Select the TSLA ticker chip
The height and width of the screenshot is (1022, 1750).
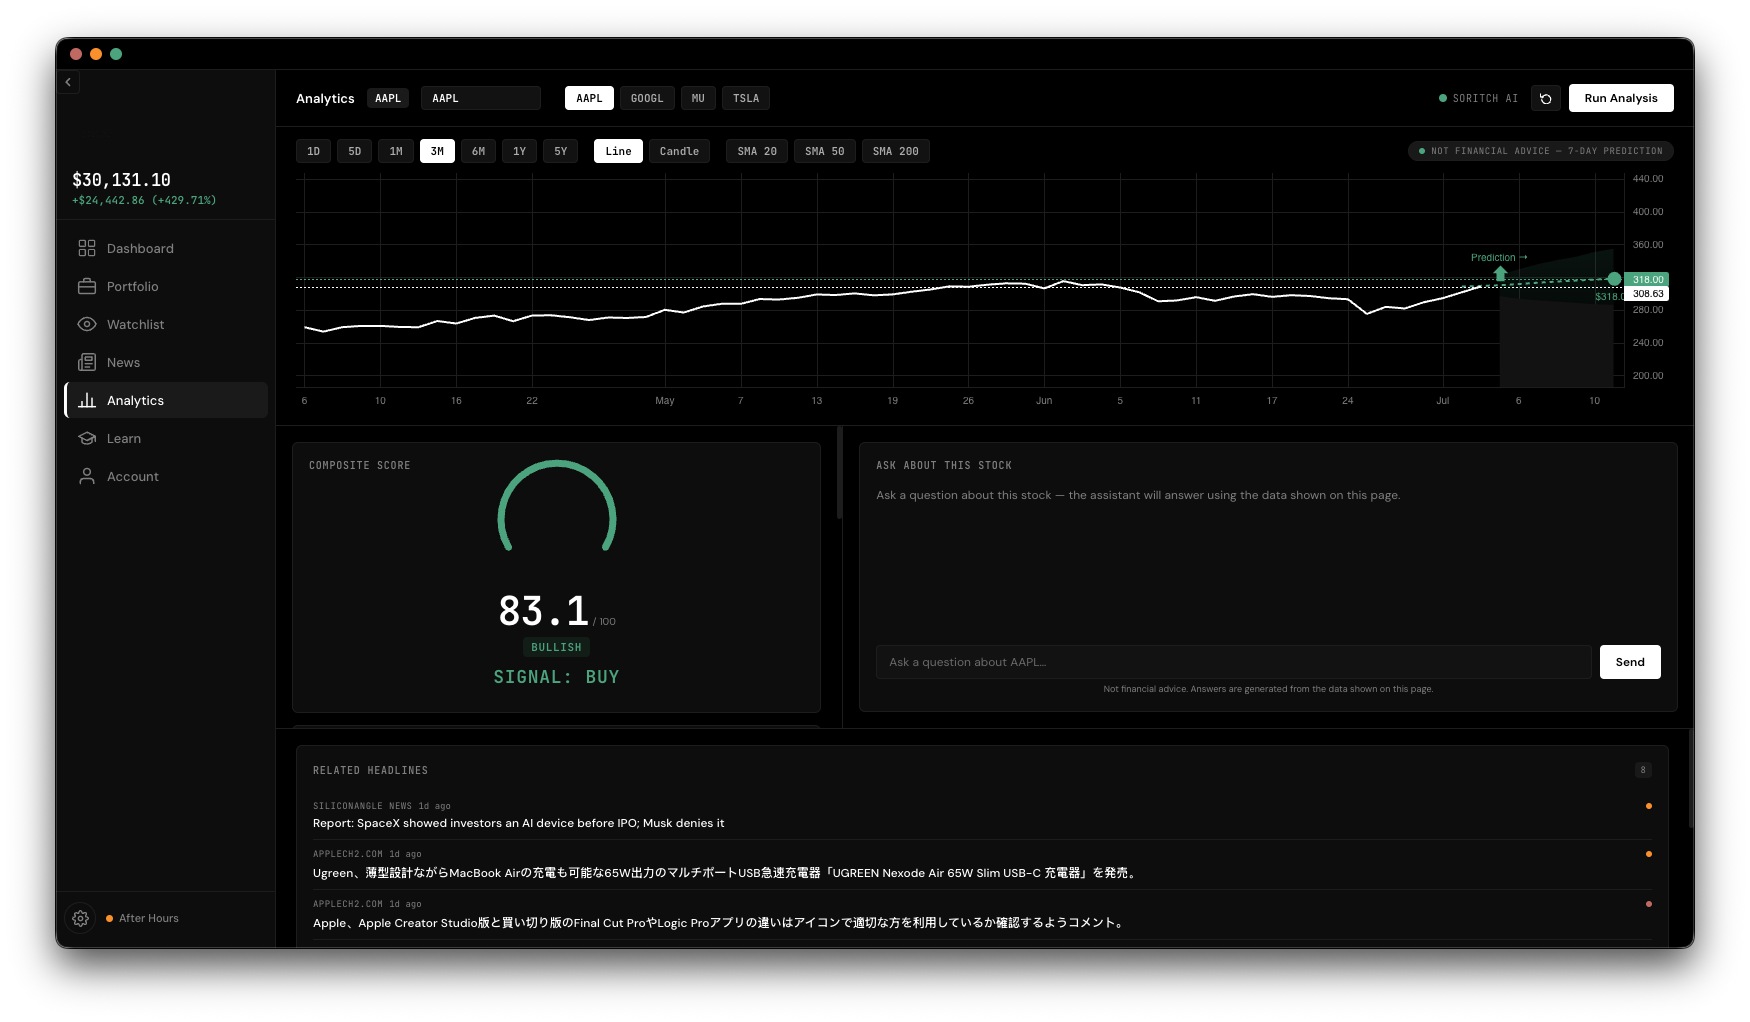coord(746,98)
